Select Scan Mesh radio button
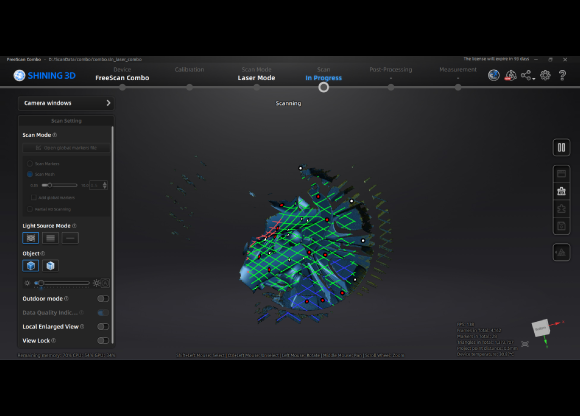 click(30, 174)
